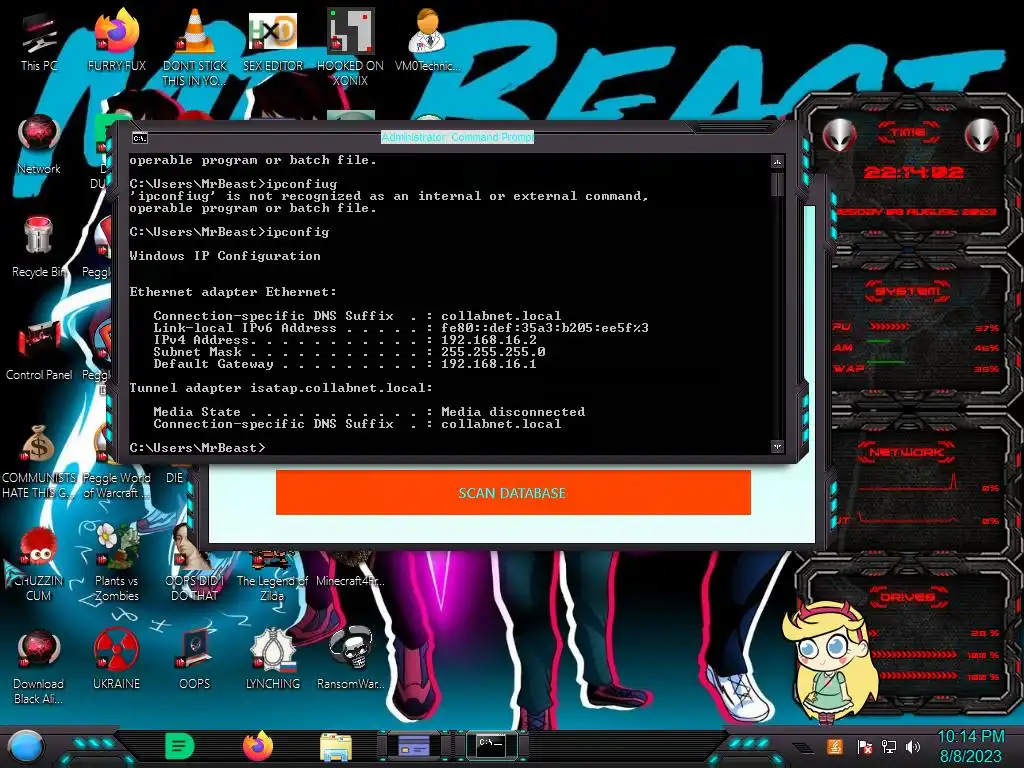Open File Explorer from the taskbar

tap(336, 747)
